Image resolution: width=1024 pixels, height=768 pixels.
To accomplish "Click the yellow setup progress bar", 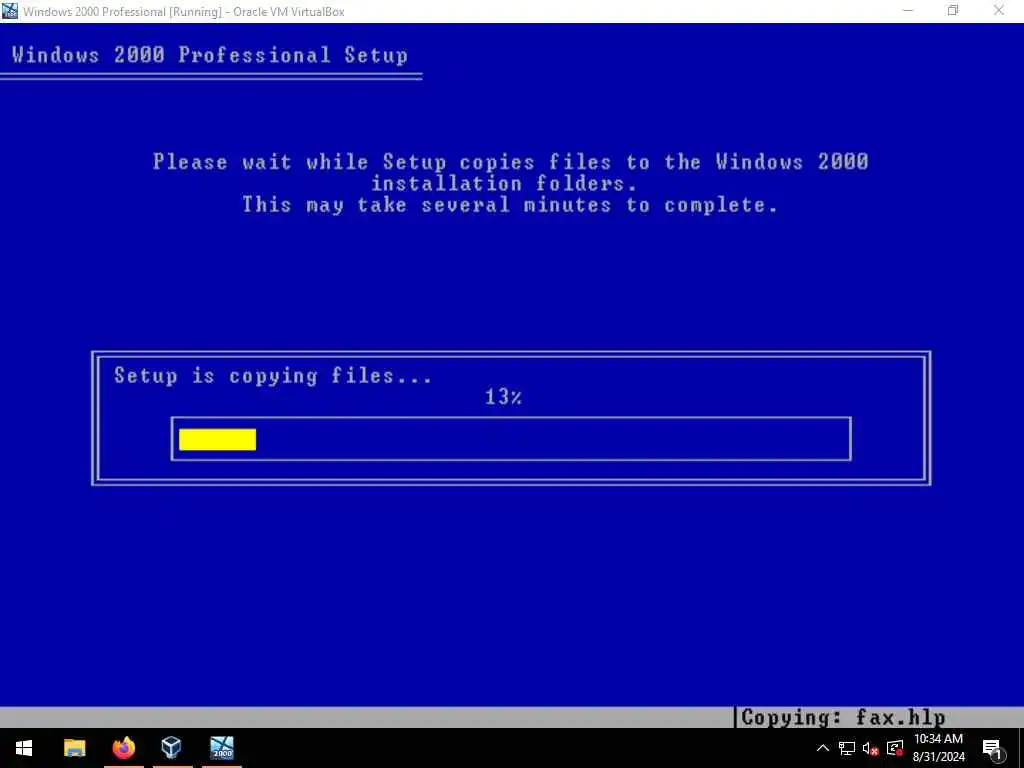I will [217, 440].
